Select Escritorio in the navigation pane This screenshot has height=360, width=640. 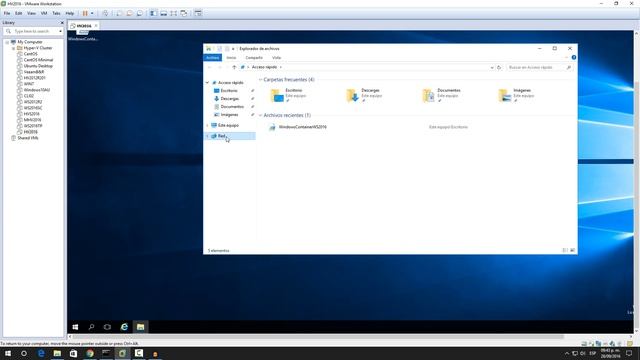click(x=229, y=91)
